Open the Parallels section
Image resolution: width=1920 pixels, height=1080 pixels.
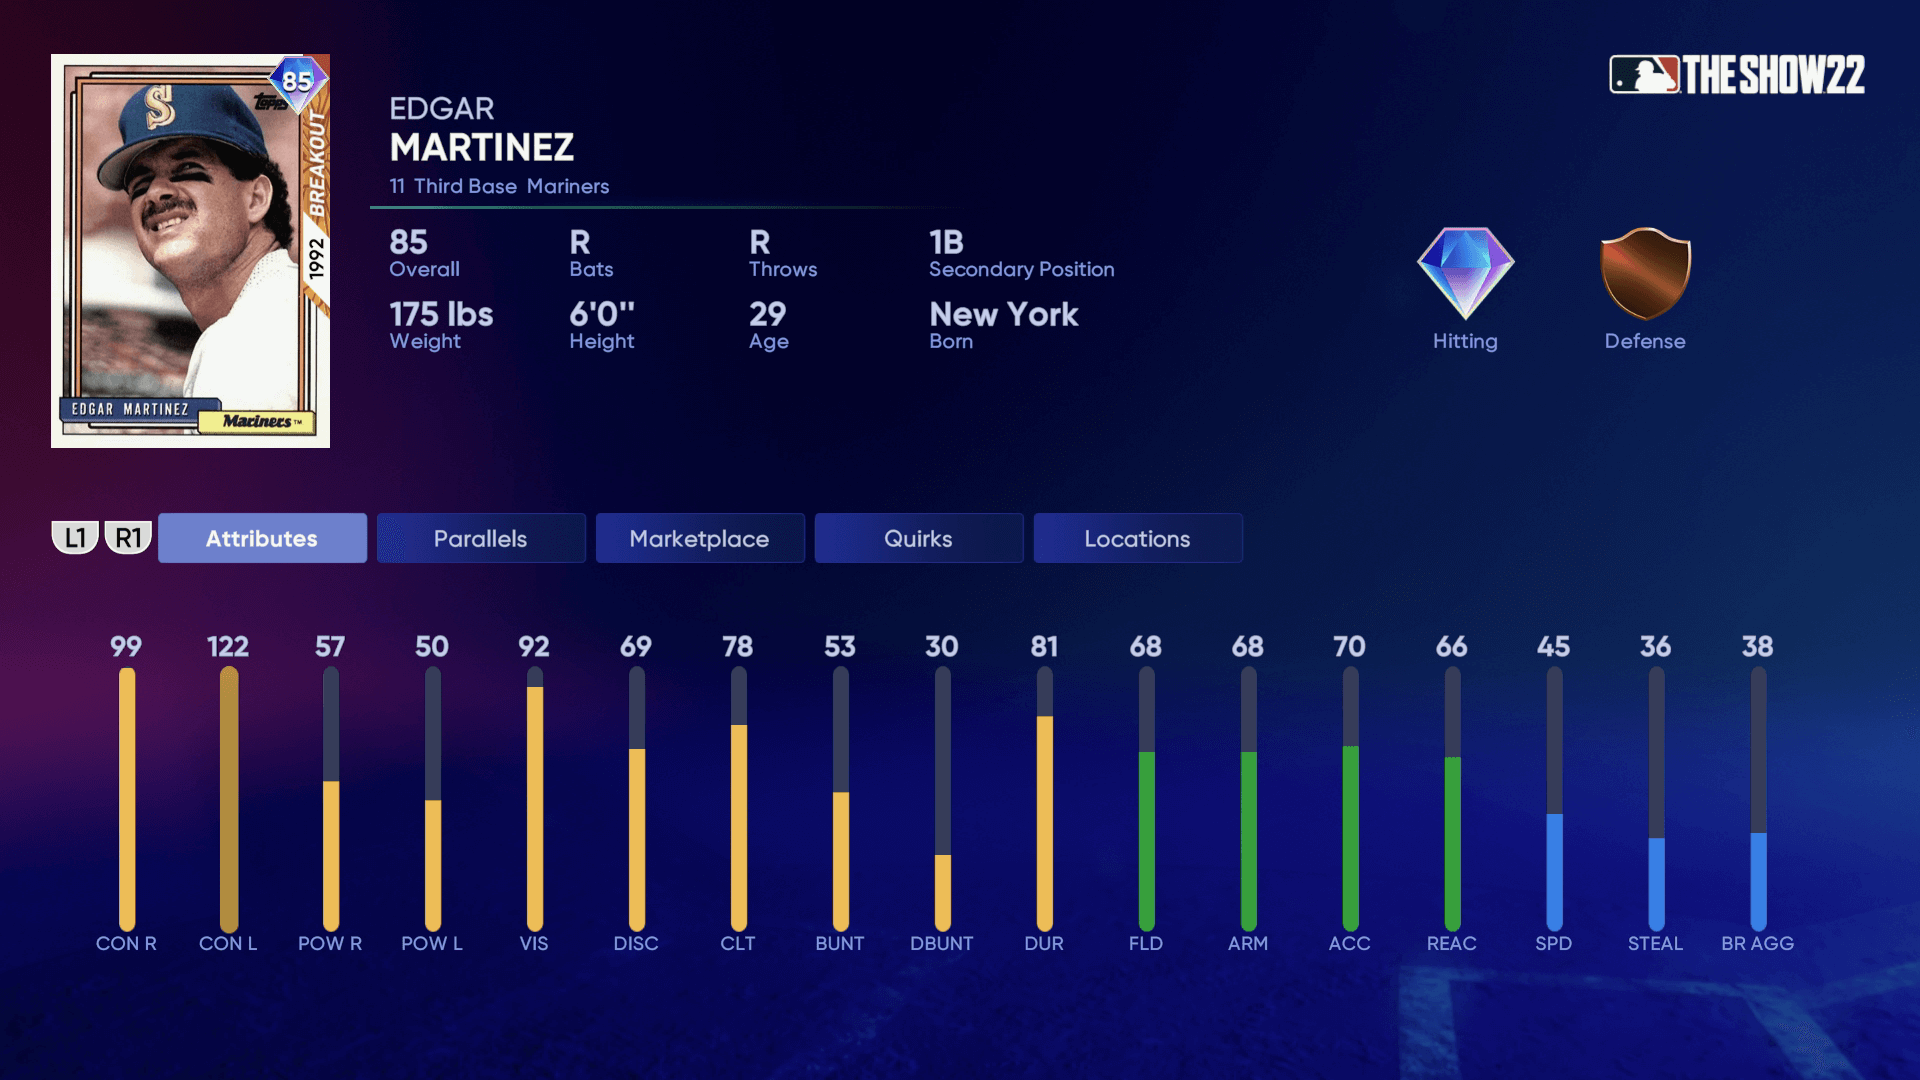[480, 537]
